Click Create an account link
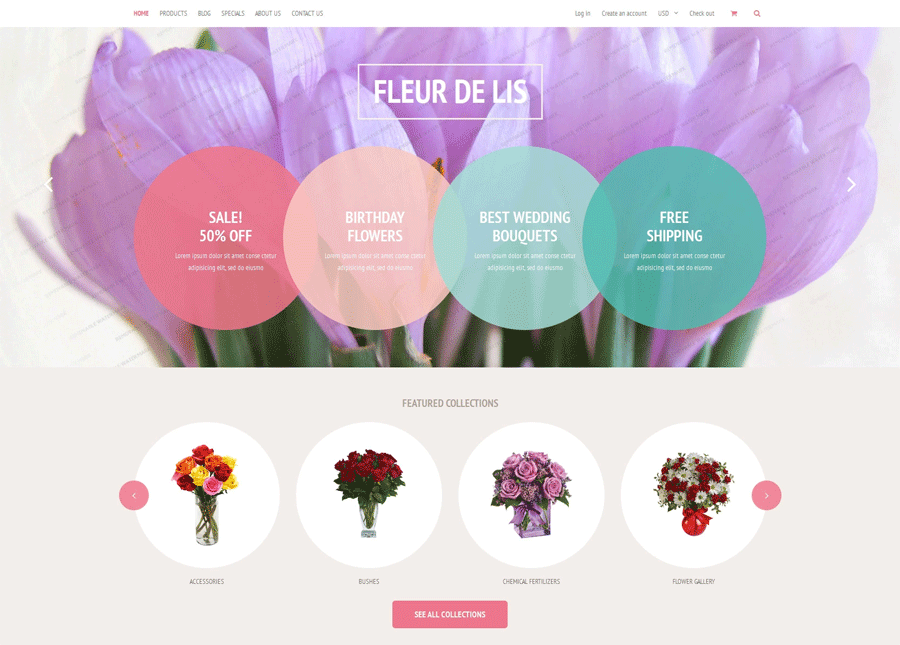Screen dimensions: 900x645 [x=624, y=13]
